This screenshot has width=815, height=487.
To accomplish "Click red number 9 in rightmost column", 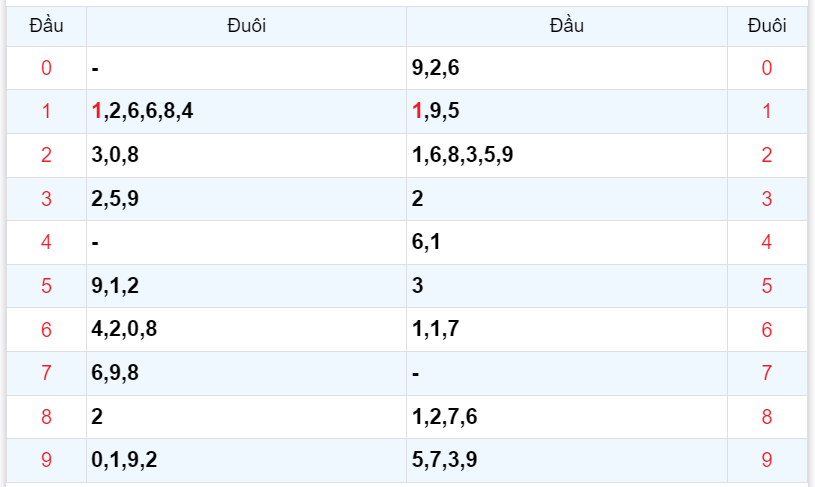I will (766, 460).
